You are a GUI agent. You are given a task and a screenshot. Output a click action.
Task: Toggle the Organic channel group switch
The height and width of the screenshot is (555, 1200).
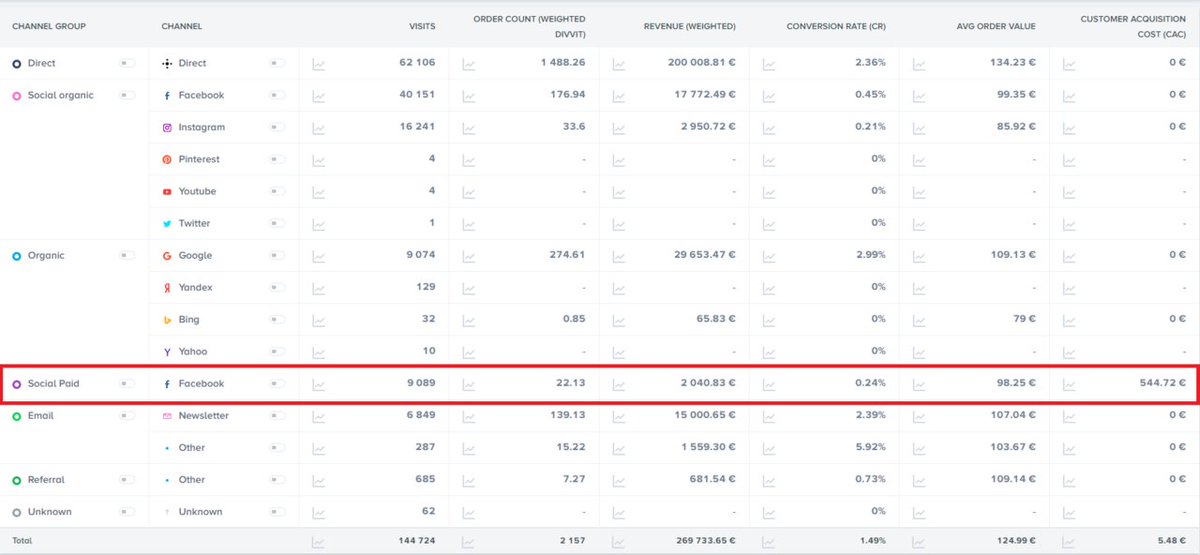click(127, 255)
